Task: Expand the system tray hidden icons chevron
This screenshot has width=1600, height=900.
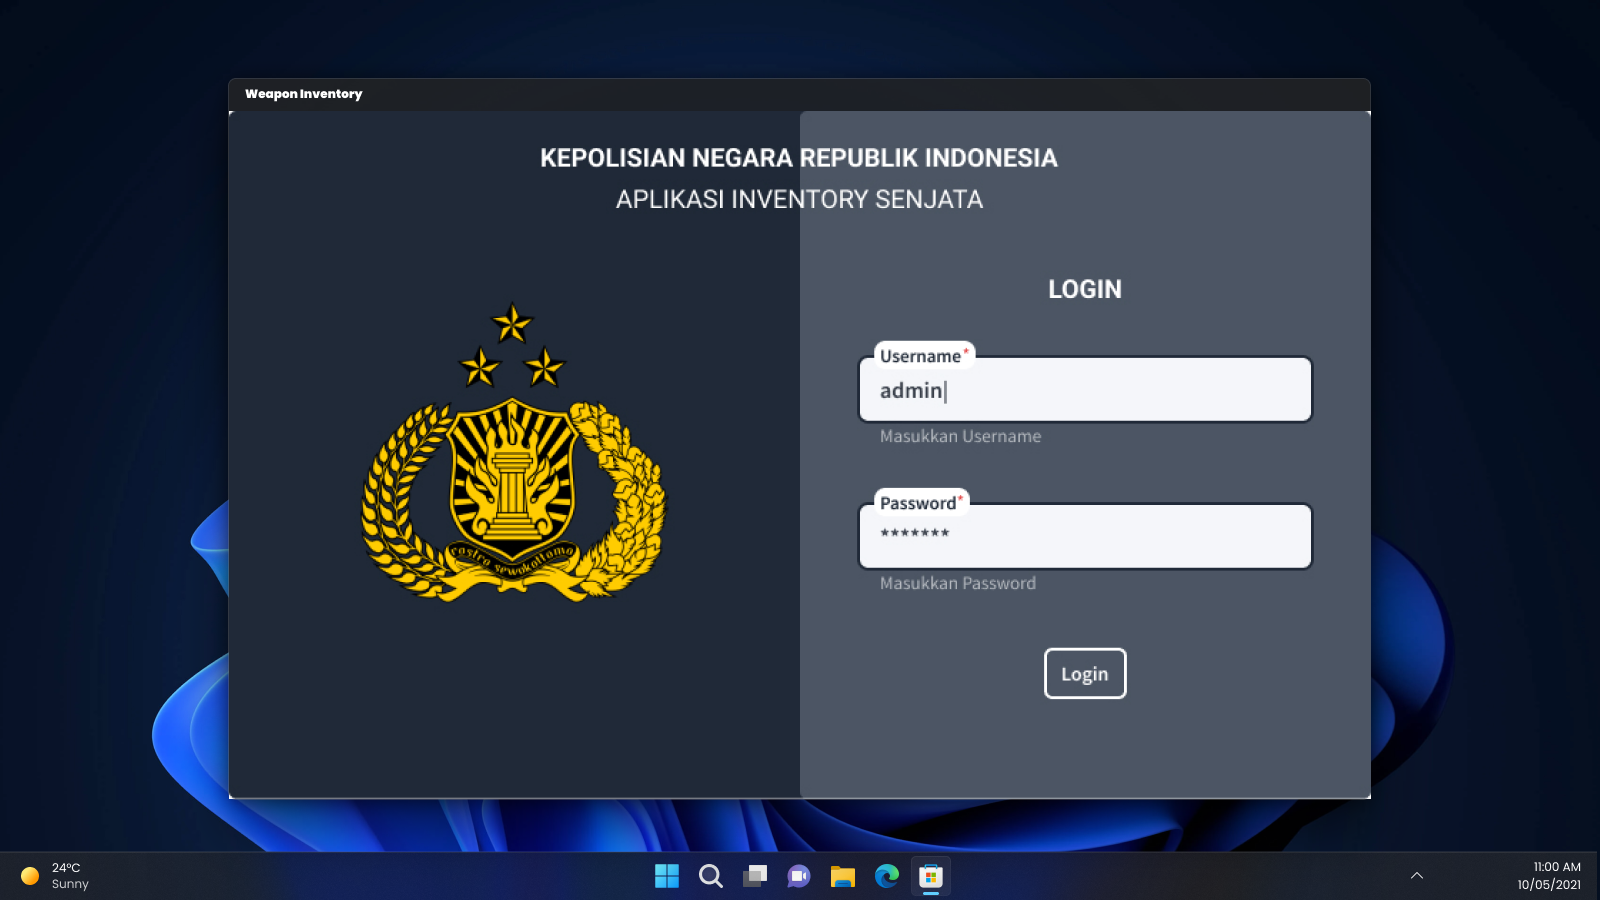Action: (x=1417, y=876)
